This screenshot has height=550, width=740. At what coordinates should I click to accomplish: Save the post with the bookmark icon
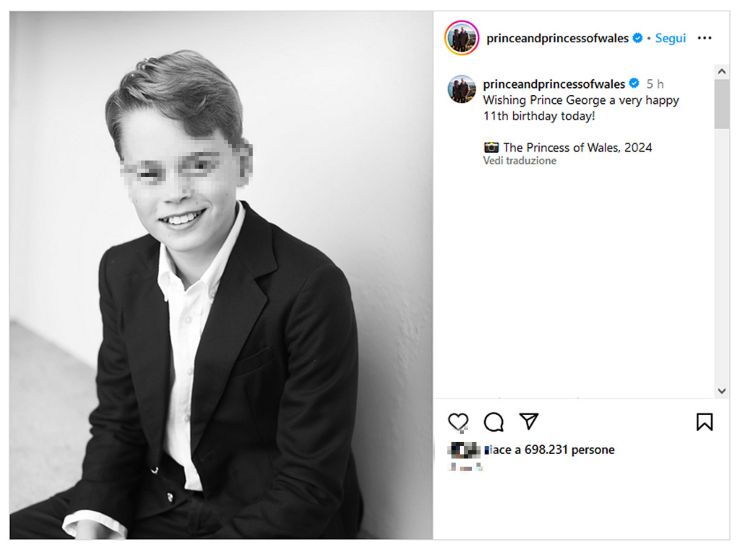pyautogui.click(x=705, y=422)
